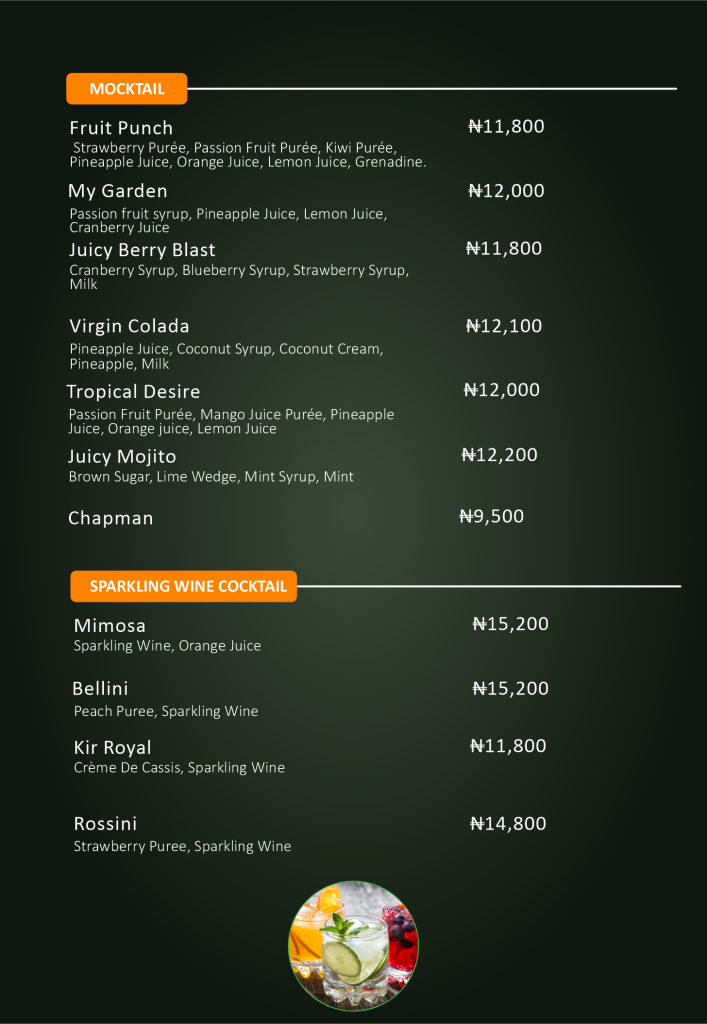This screenshot has width=707, height=1024.
Task: Select the Tropical Desire drink
Action: point(133,392)
